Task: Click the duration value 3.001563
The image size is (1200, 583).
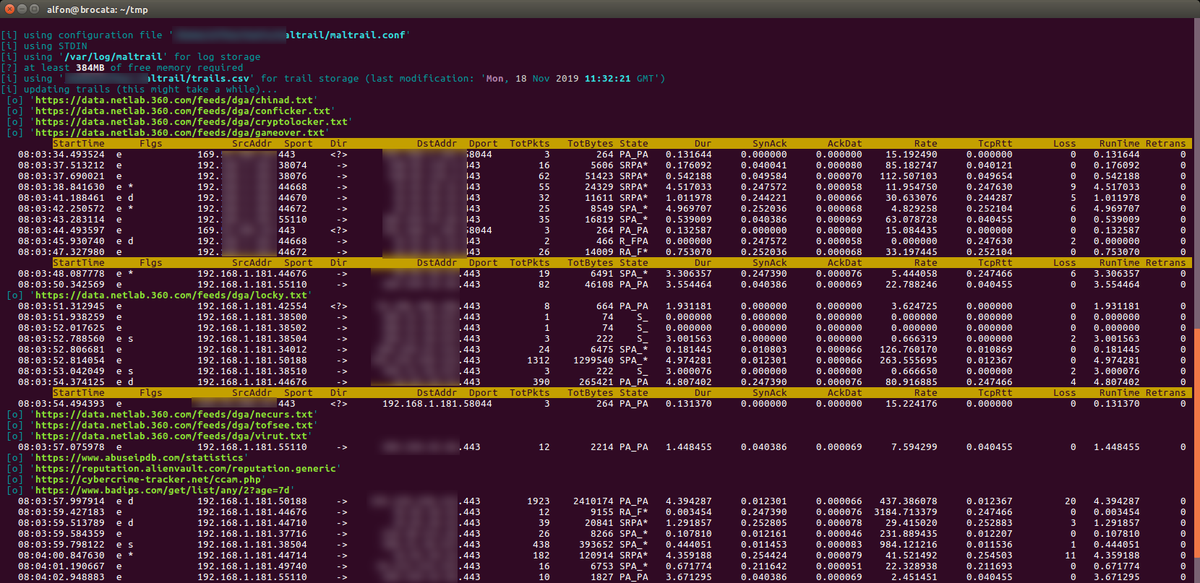Action: [x=690, y=339]
